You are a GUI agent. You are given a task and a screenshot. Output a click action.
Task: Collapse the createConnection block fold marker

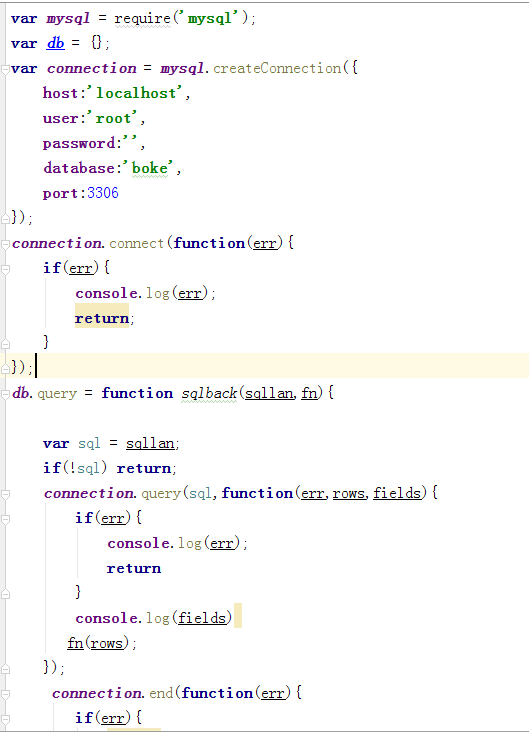5,70
